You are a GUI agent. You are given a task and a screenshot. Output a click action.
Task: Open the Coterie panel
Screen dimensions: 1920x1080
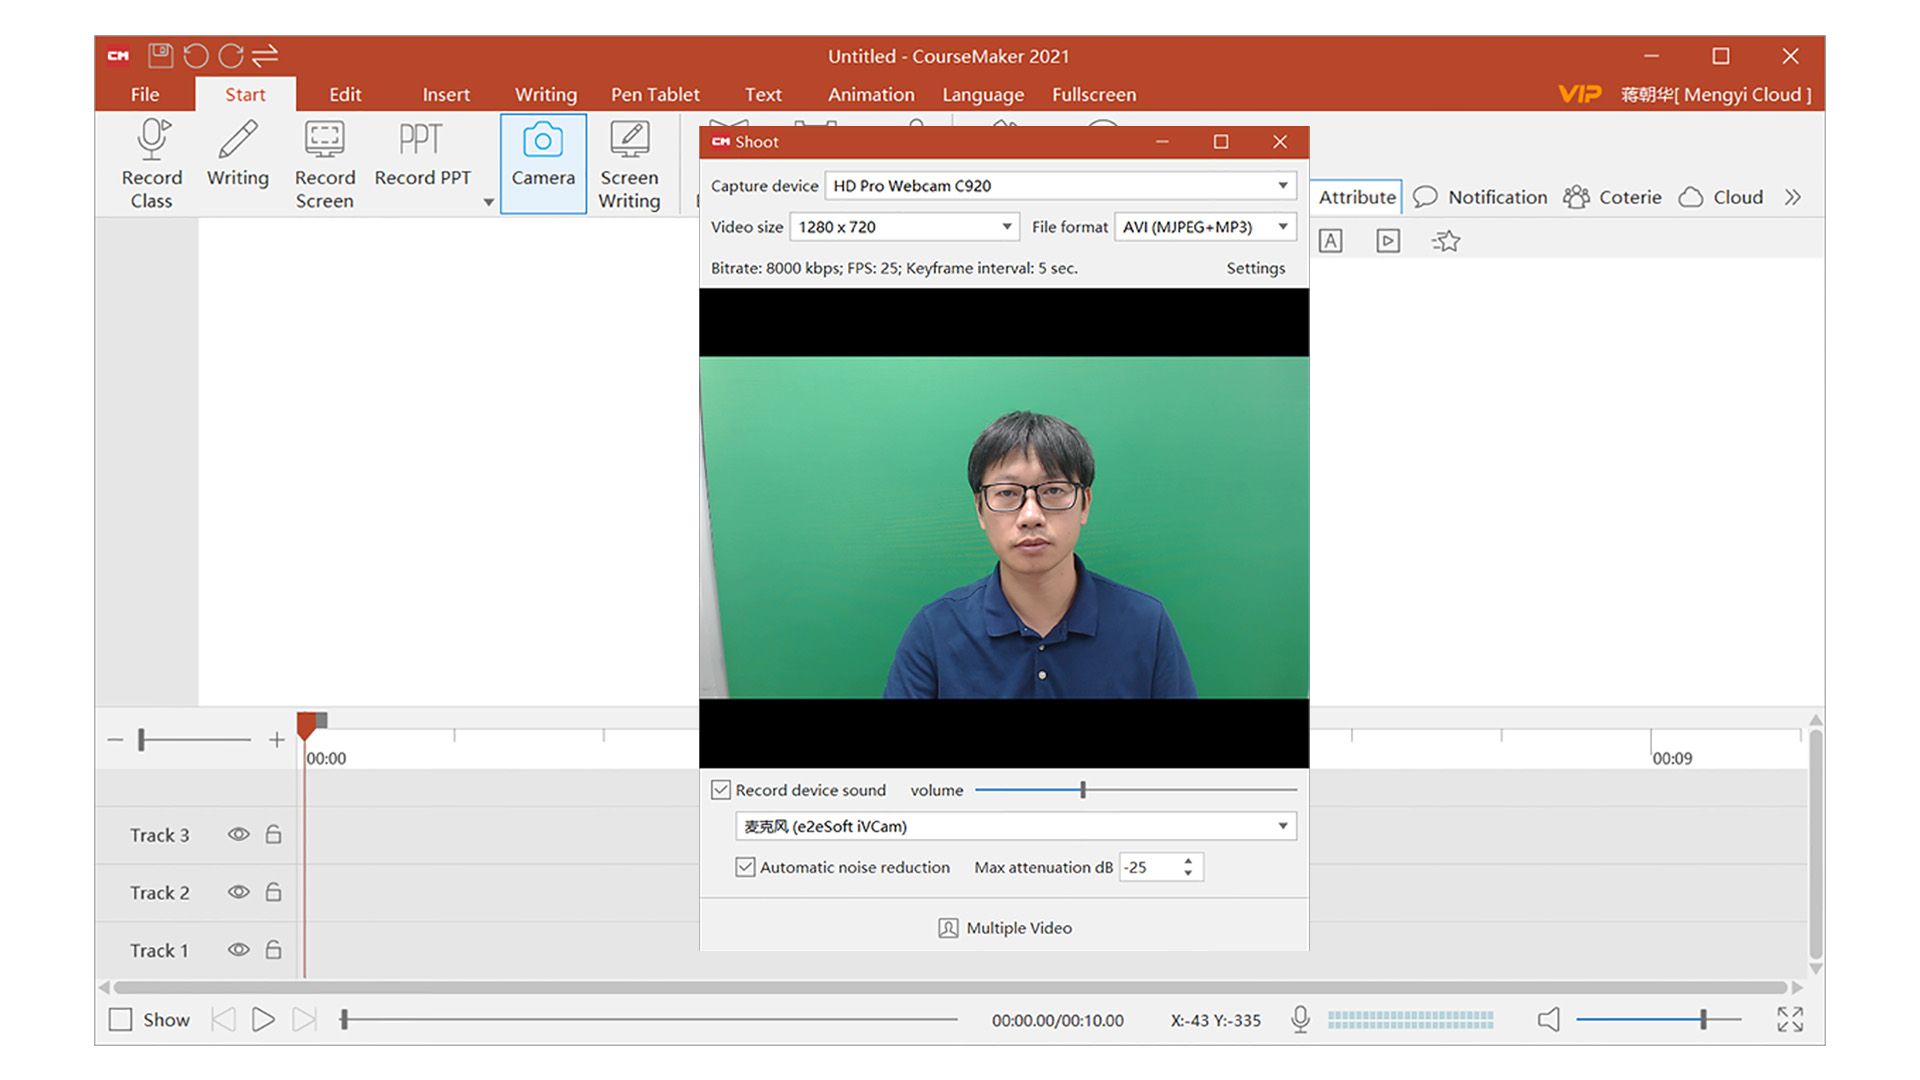point(1612,197)
